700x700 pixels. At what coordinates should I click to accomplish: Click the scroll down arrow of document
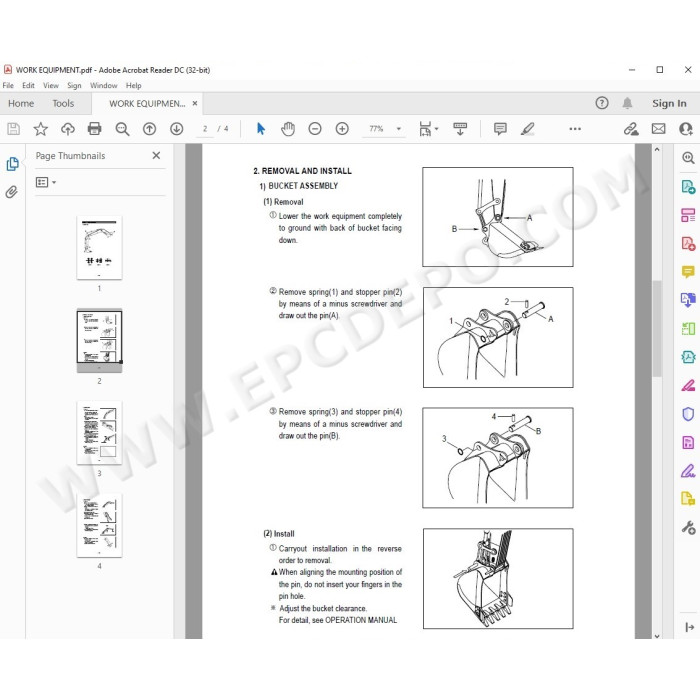tap(657, 636)
